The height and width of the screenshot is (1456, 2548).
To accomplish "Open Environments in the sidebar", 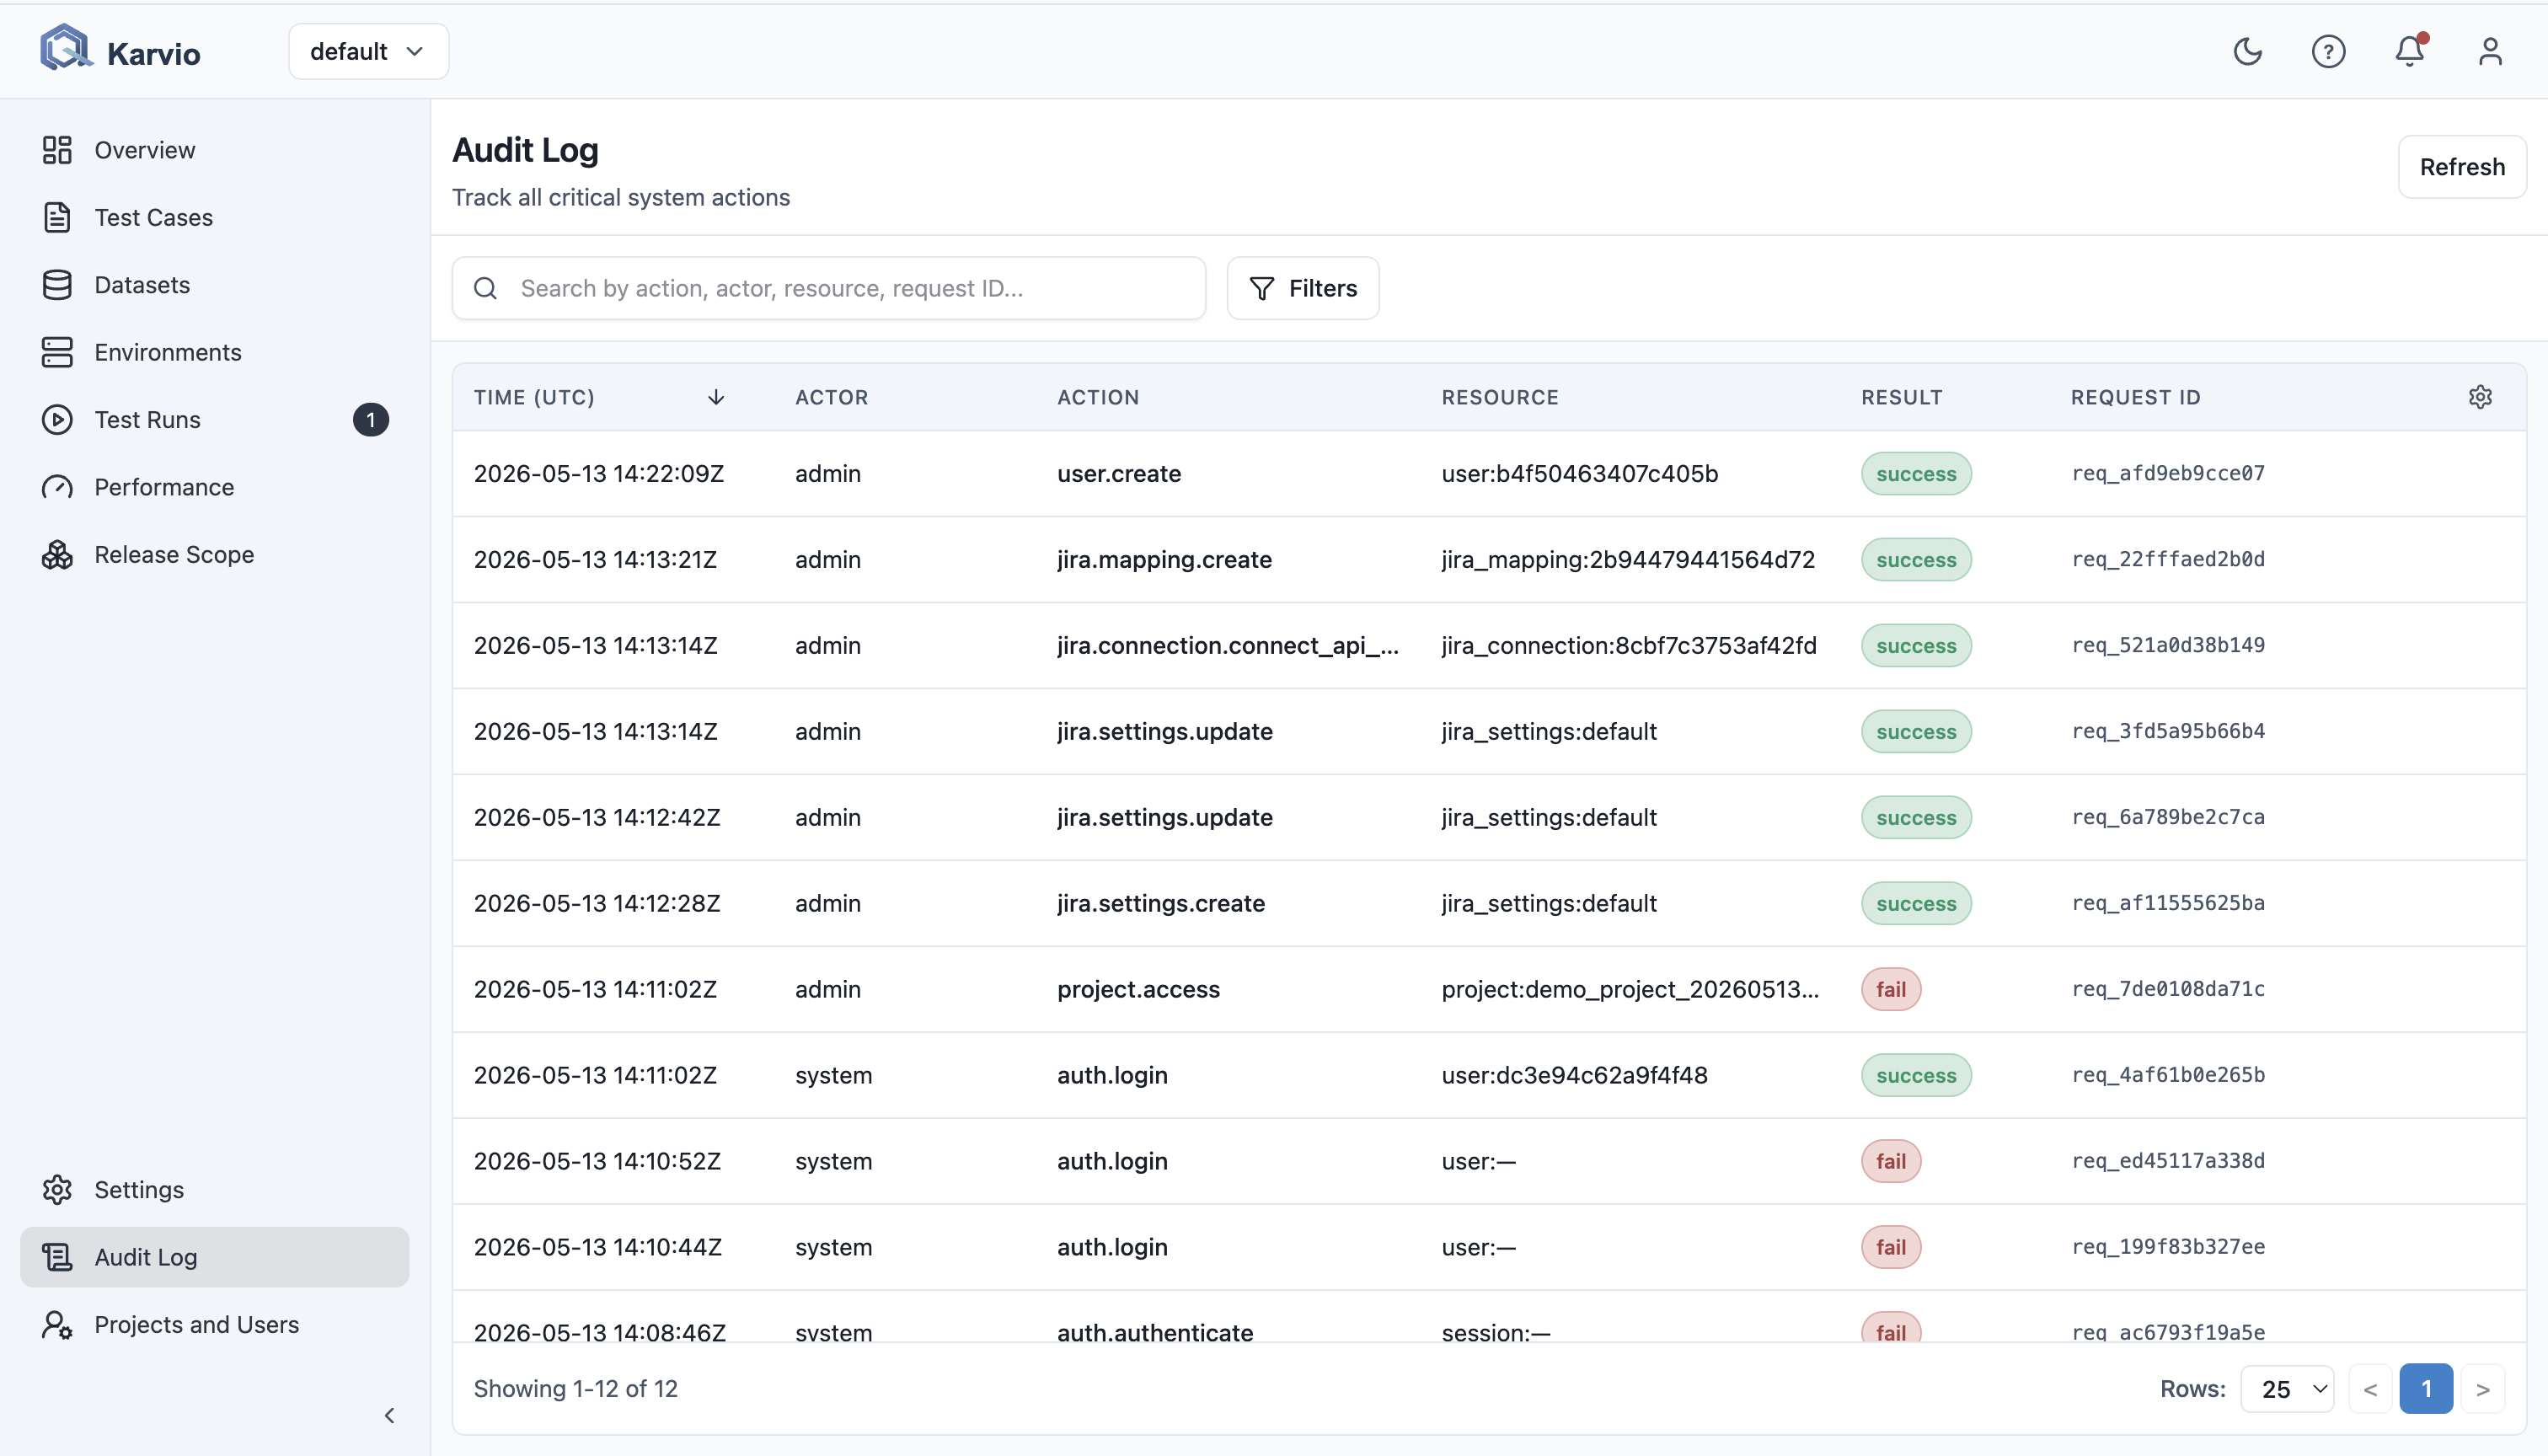I will [x=168, y=352].
